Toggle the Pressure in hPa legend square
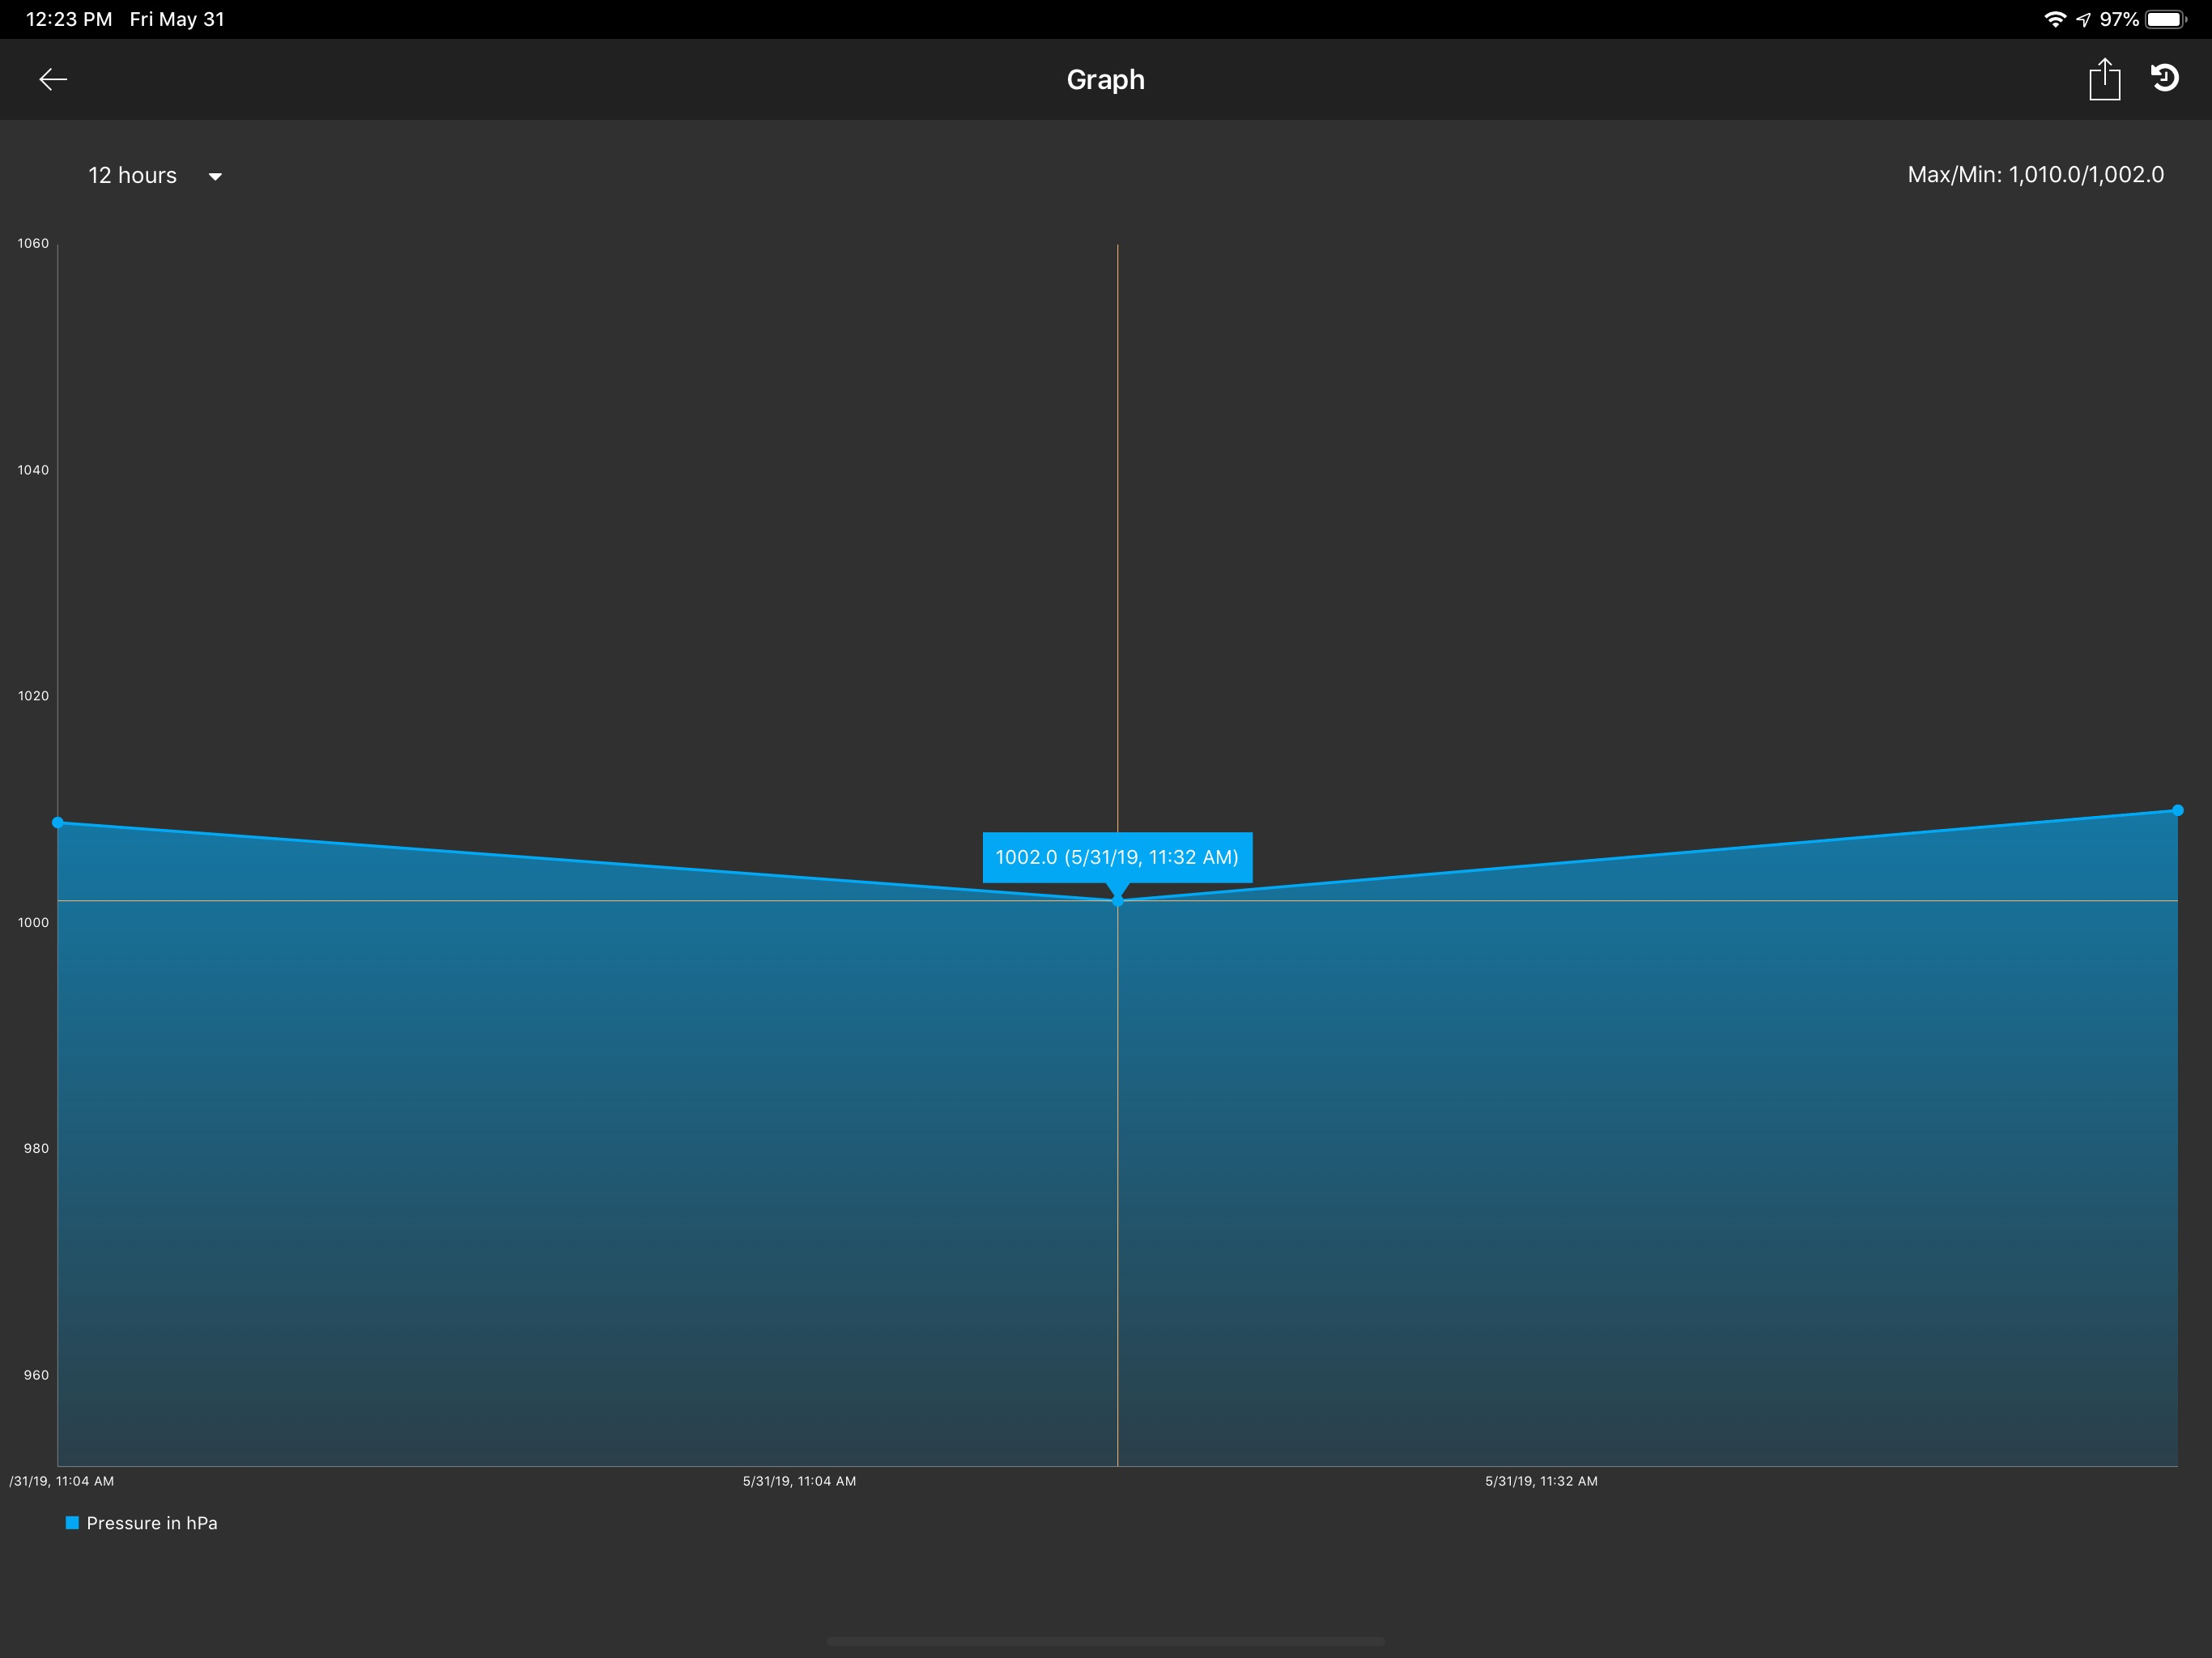 [72, 1522]
